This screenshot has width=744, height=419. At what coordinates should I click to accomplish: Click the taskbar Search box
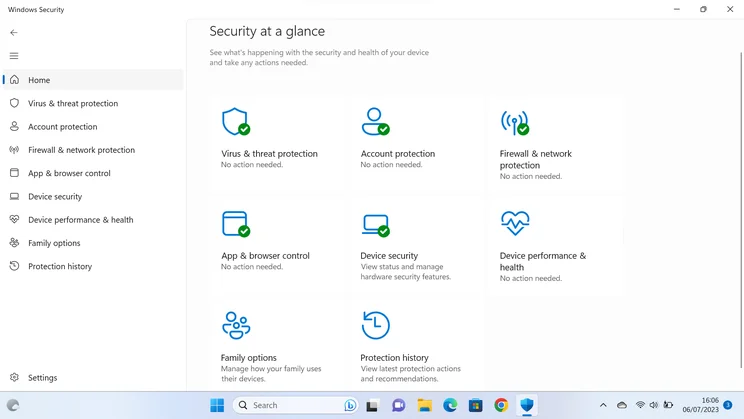click(295, 405)
